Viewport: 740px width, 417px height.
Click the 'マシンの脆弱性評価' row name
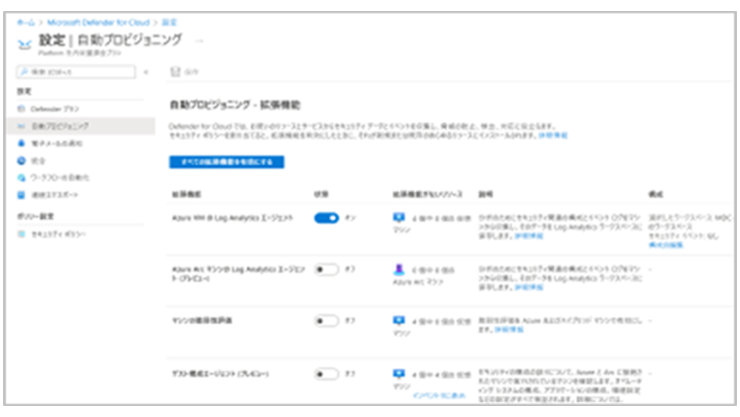pyautogui.click(x=202, y=321)
